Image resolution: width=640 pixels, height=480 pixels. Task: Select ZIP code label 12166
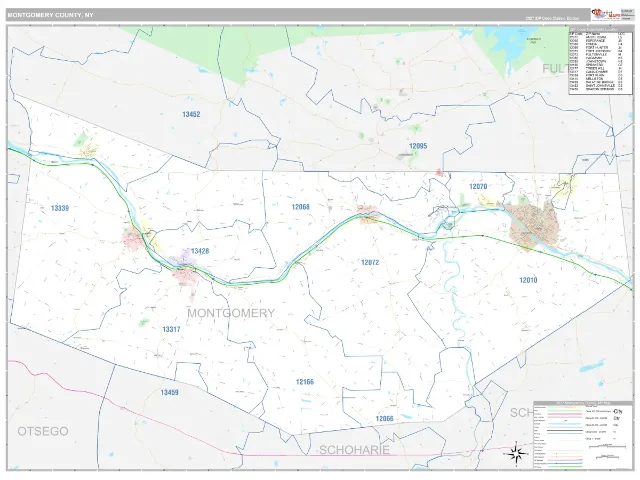click(x=304, y=382)
